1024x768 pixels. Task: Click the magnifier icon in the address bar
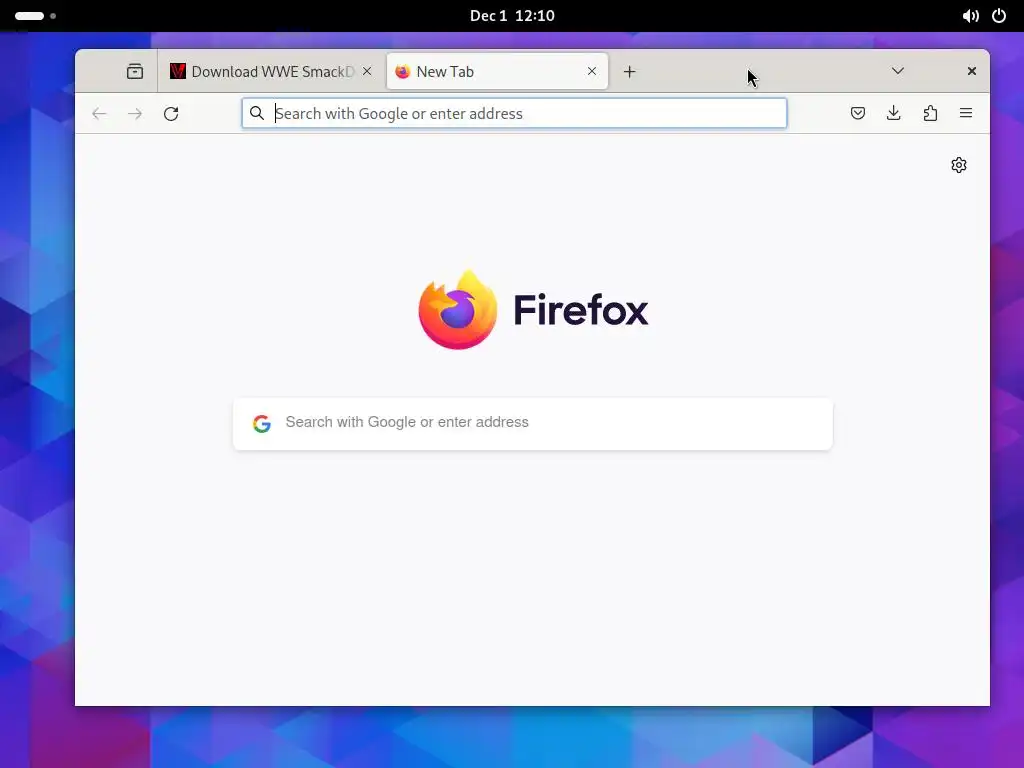tap(257, 113)
